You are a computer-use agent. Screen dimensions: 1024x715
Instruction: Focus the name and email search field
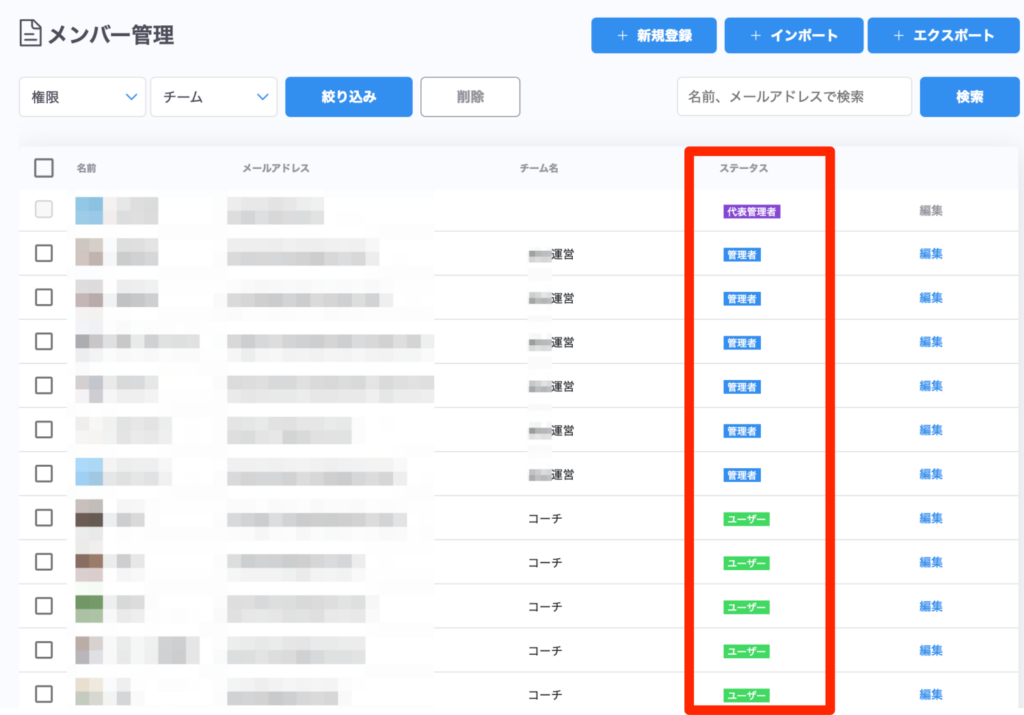click(x=794, y=97)
